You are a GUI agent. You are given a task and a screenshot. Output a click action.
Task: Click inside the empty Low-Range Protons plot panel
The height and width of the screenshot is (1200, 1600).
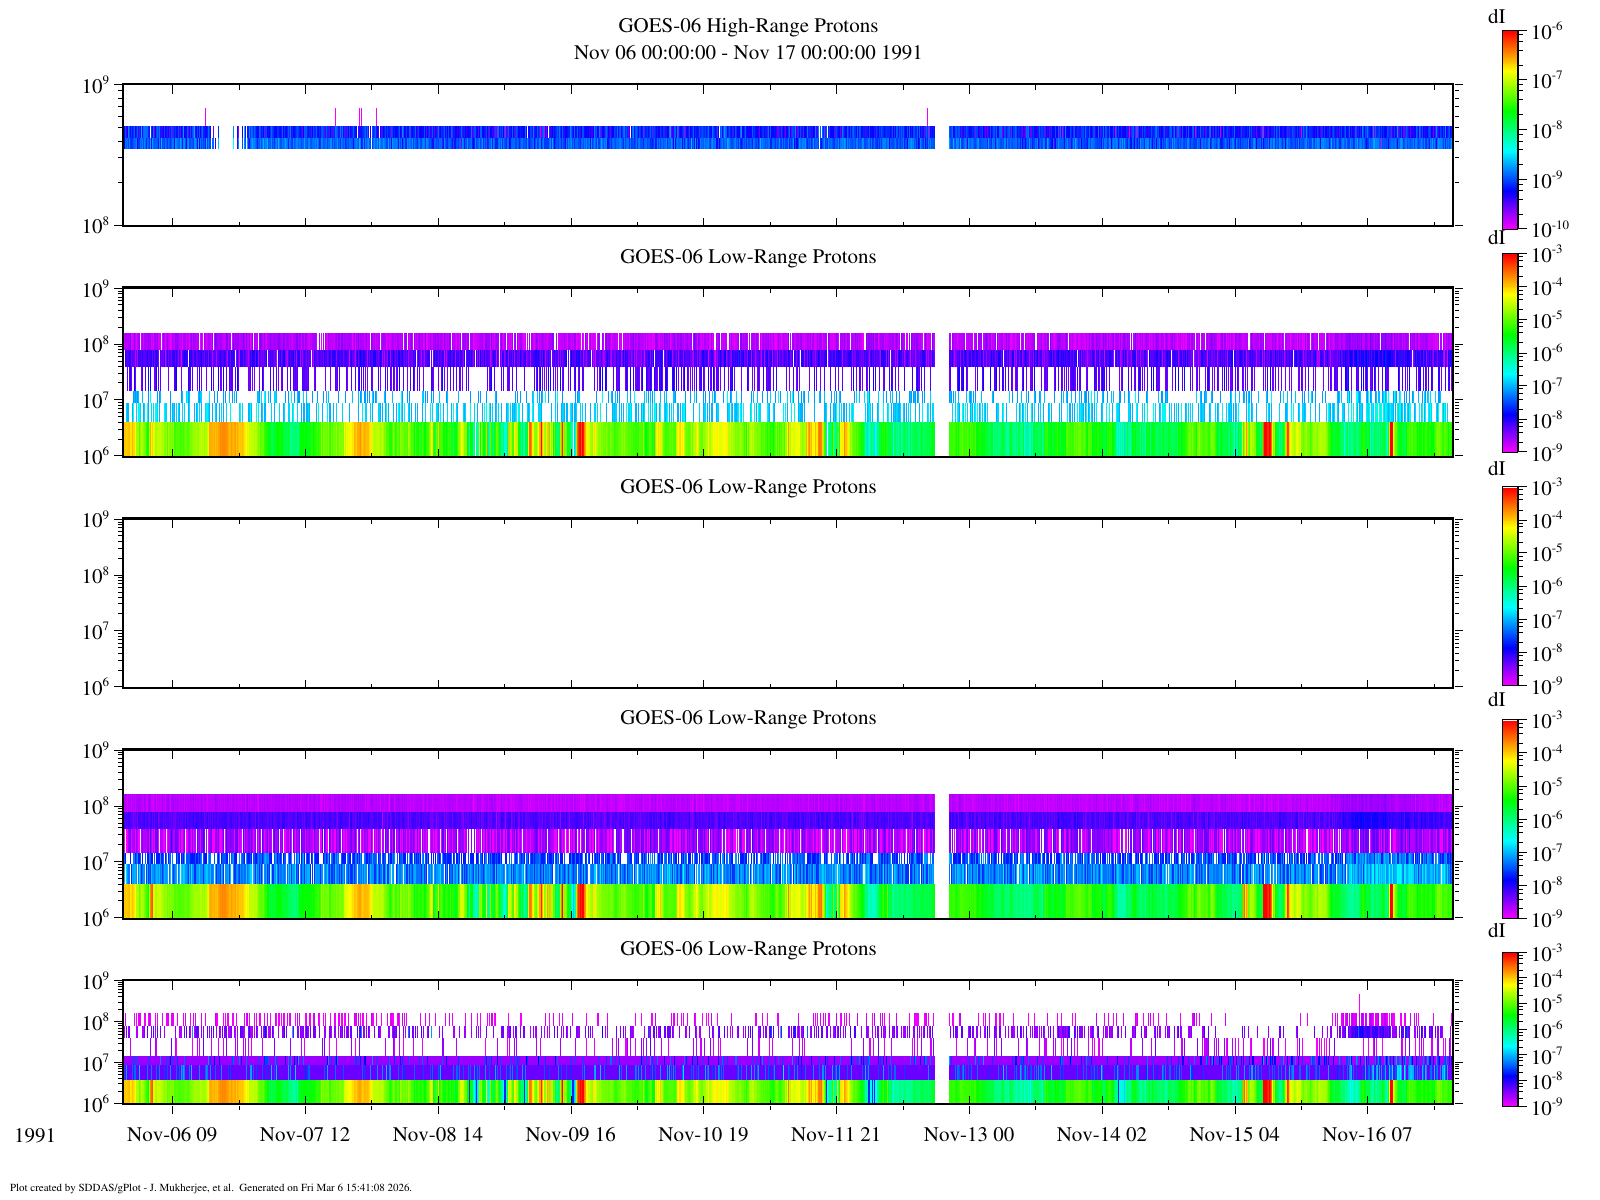point(787,603)
